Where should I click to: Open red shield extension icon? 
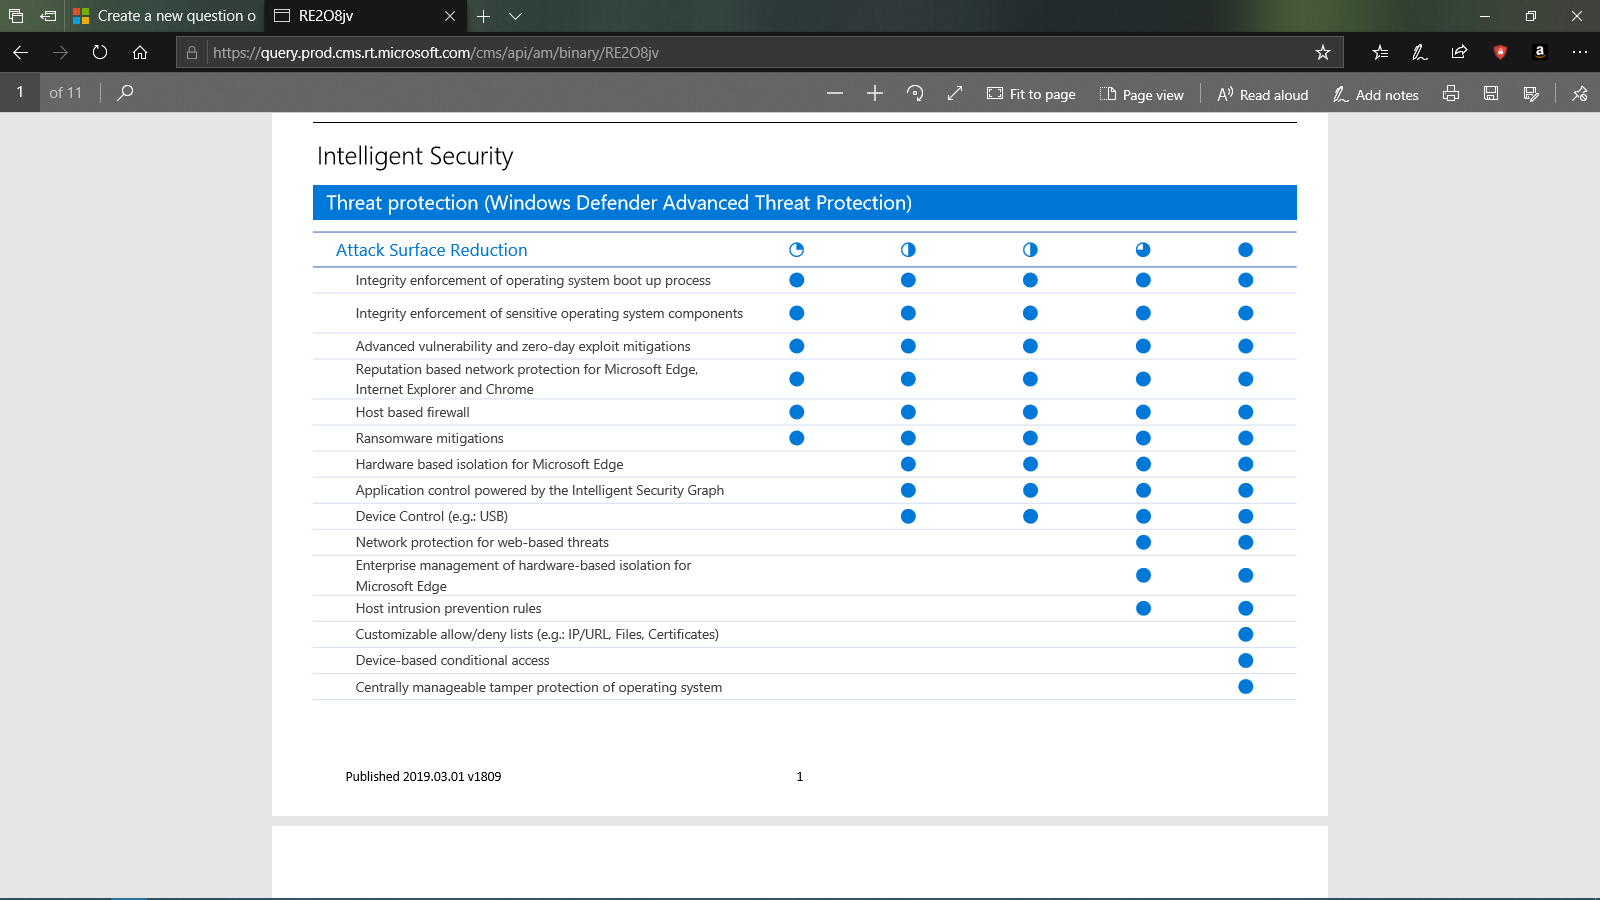click(1500, 52)
